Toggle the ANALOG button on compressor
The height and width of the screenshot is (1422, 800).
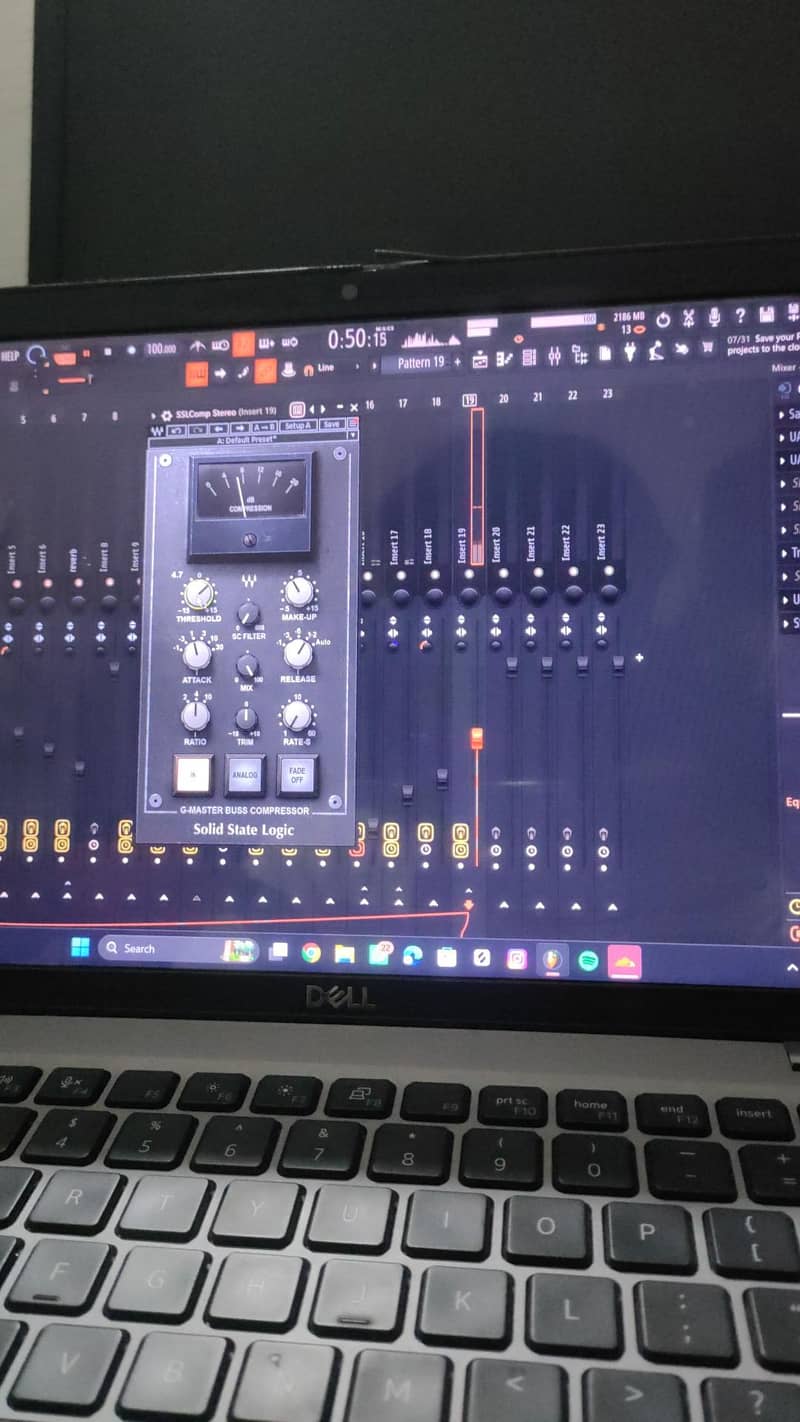pyautogui.click(x=245, y=775)
